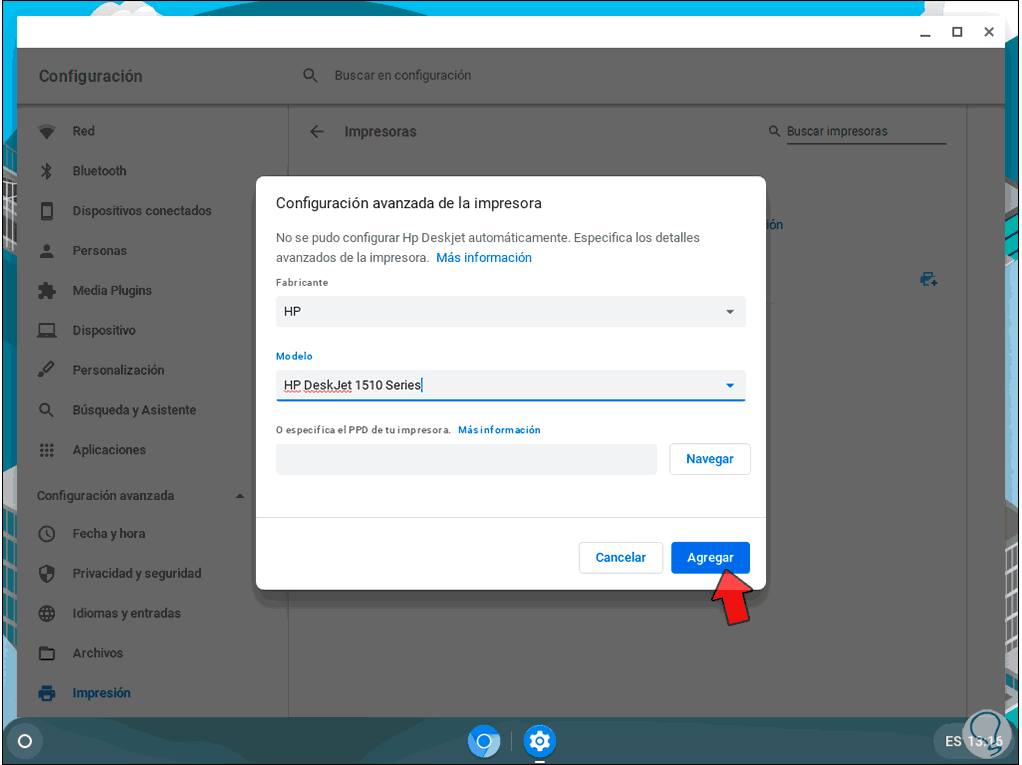Click the Dispositivos conectados phone icon
This screenshot has height=765, width=1022.
click(46, 211)
